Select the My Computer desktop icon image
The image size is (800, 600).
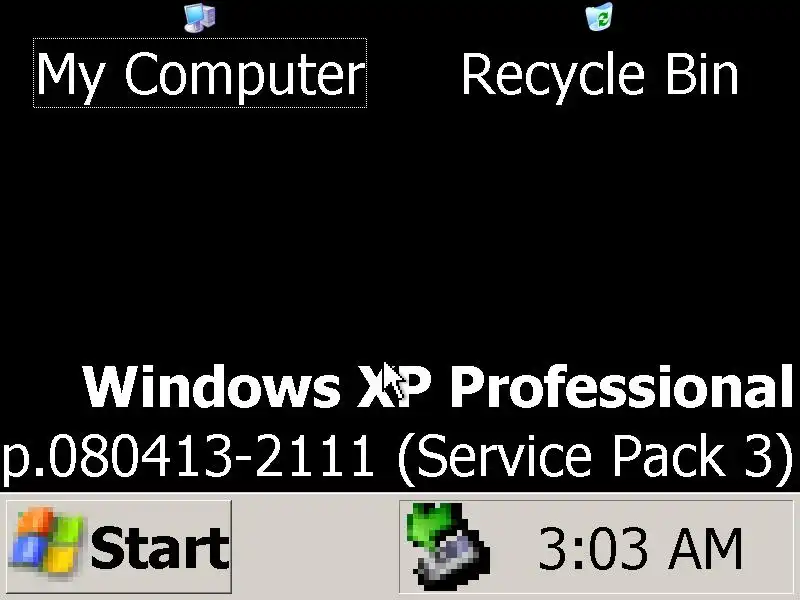coord(199,18)
